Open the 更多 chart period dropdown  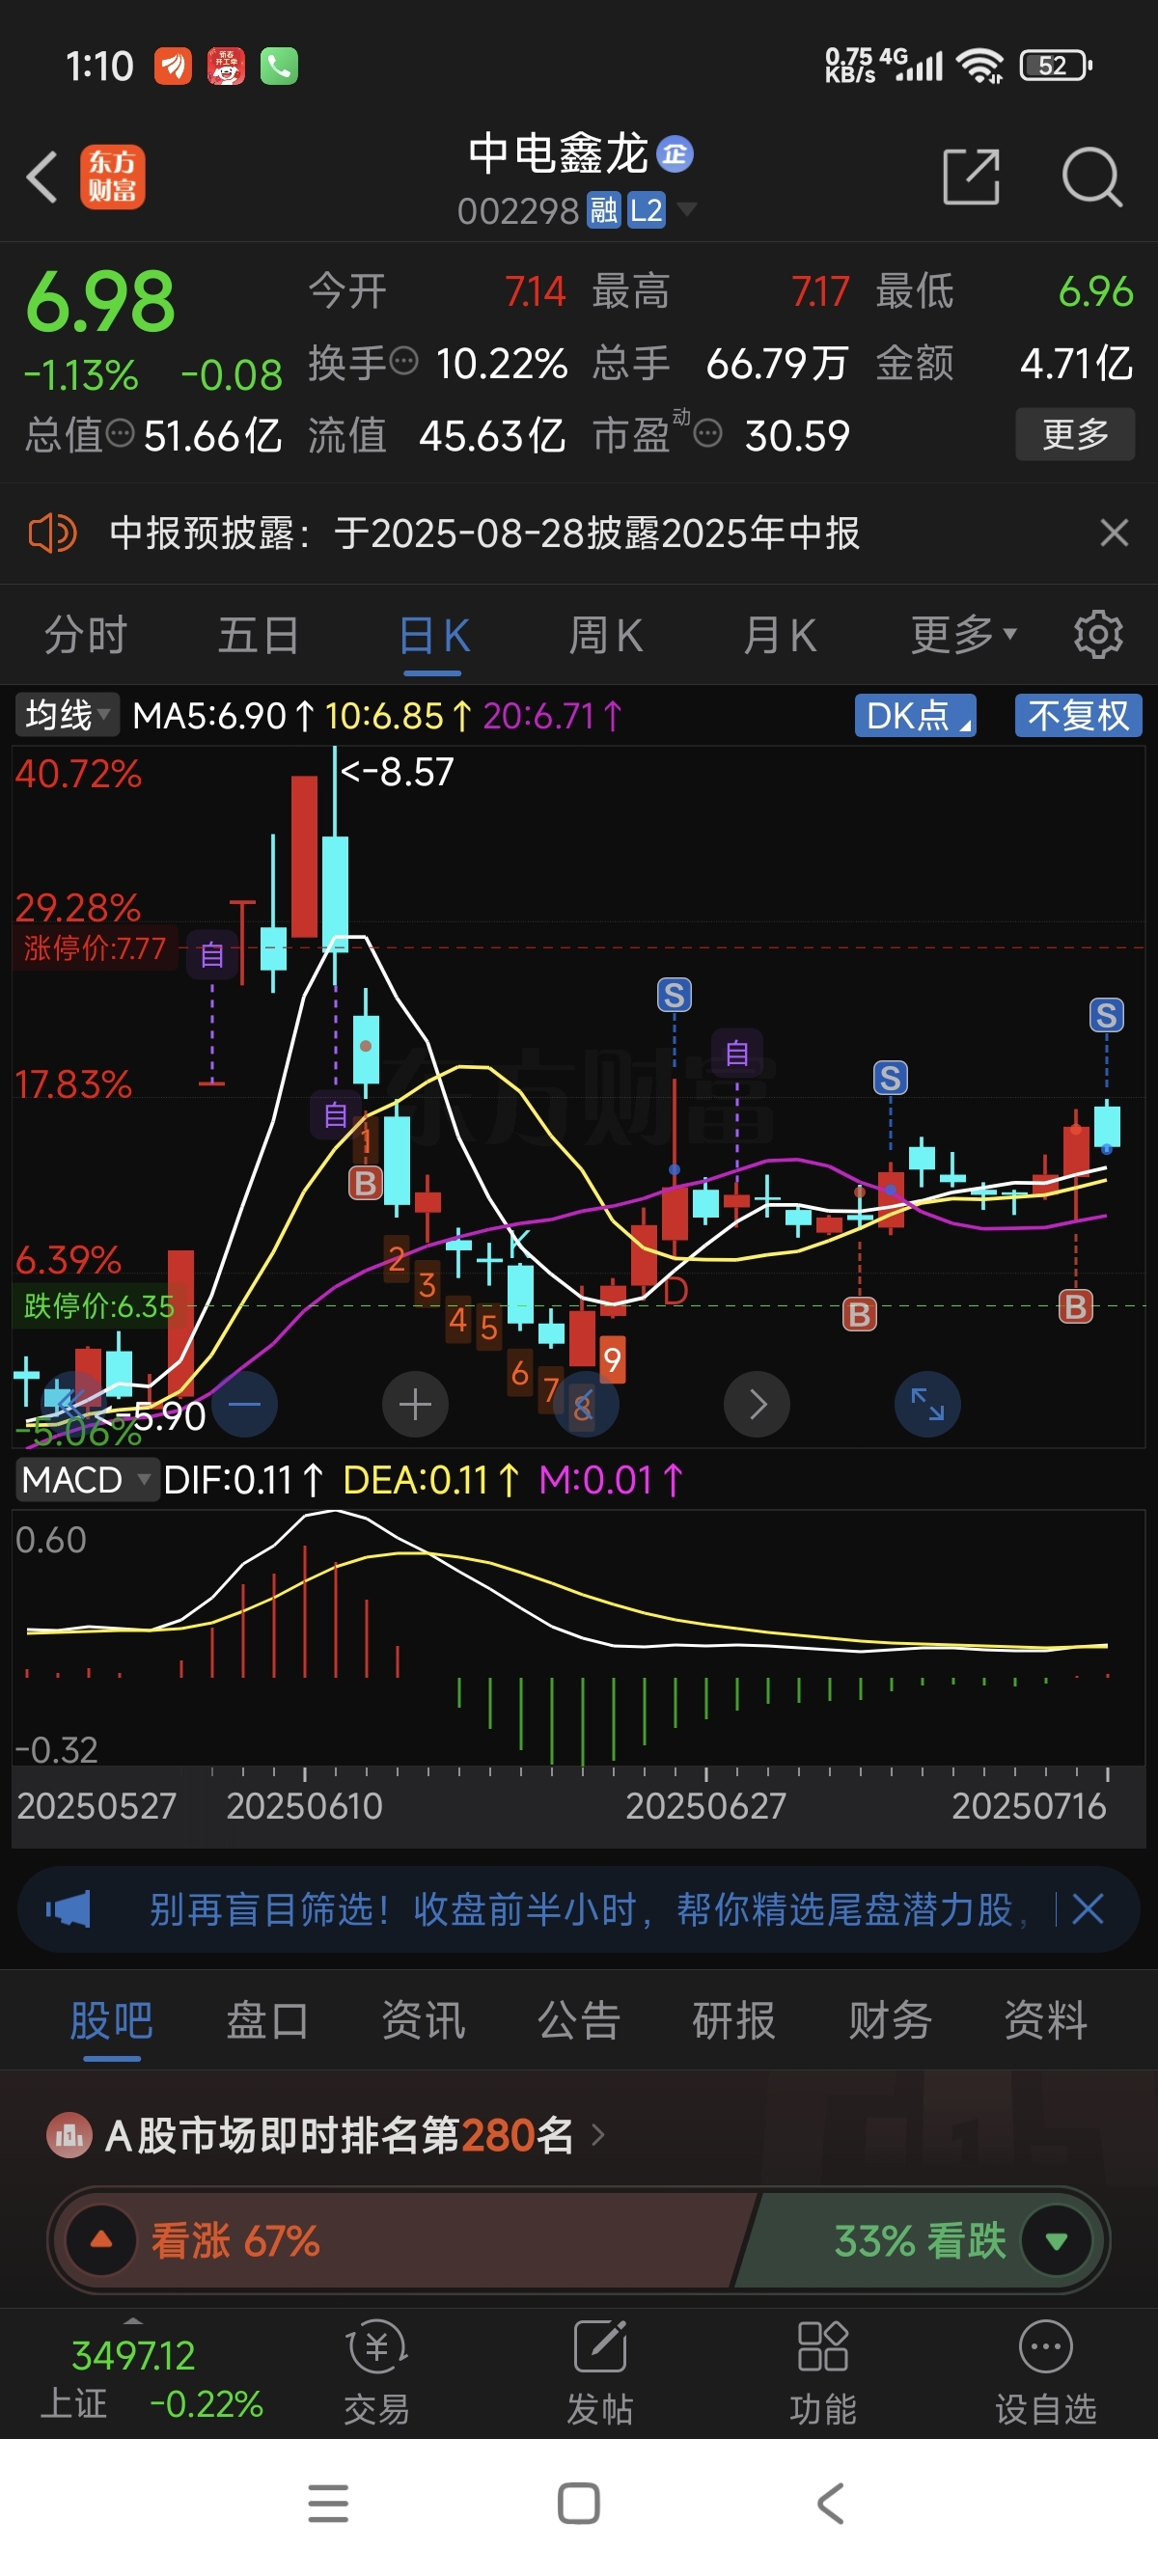point(963,635)
